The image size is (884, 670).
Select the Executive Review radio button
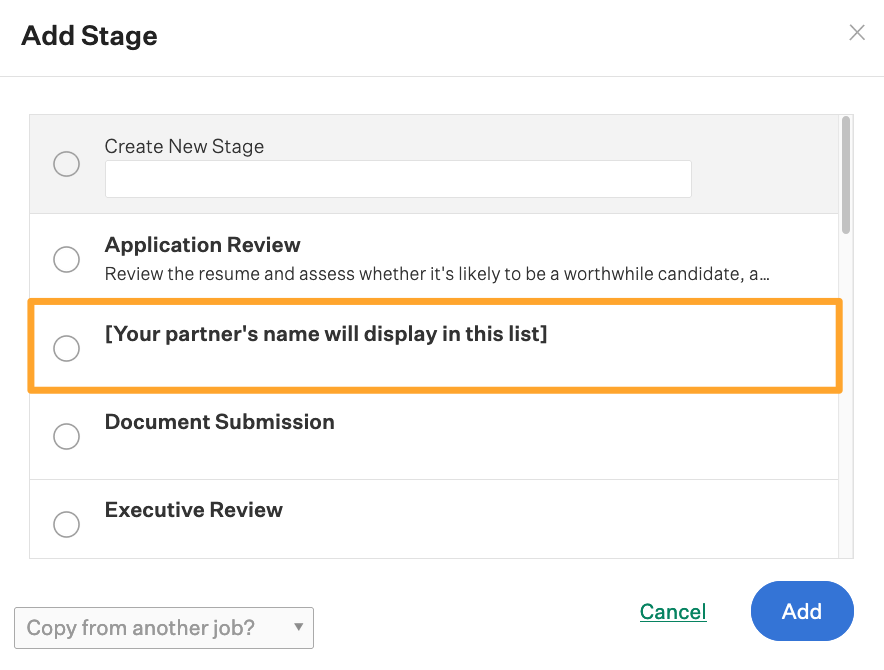pyautogui.click(x=66, y=523)
